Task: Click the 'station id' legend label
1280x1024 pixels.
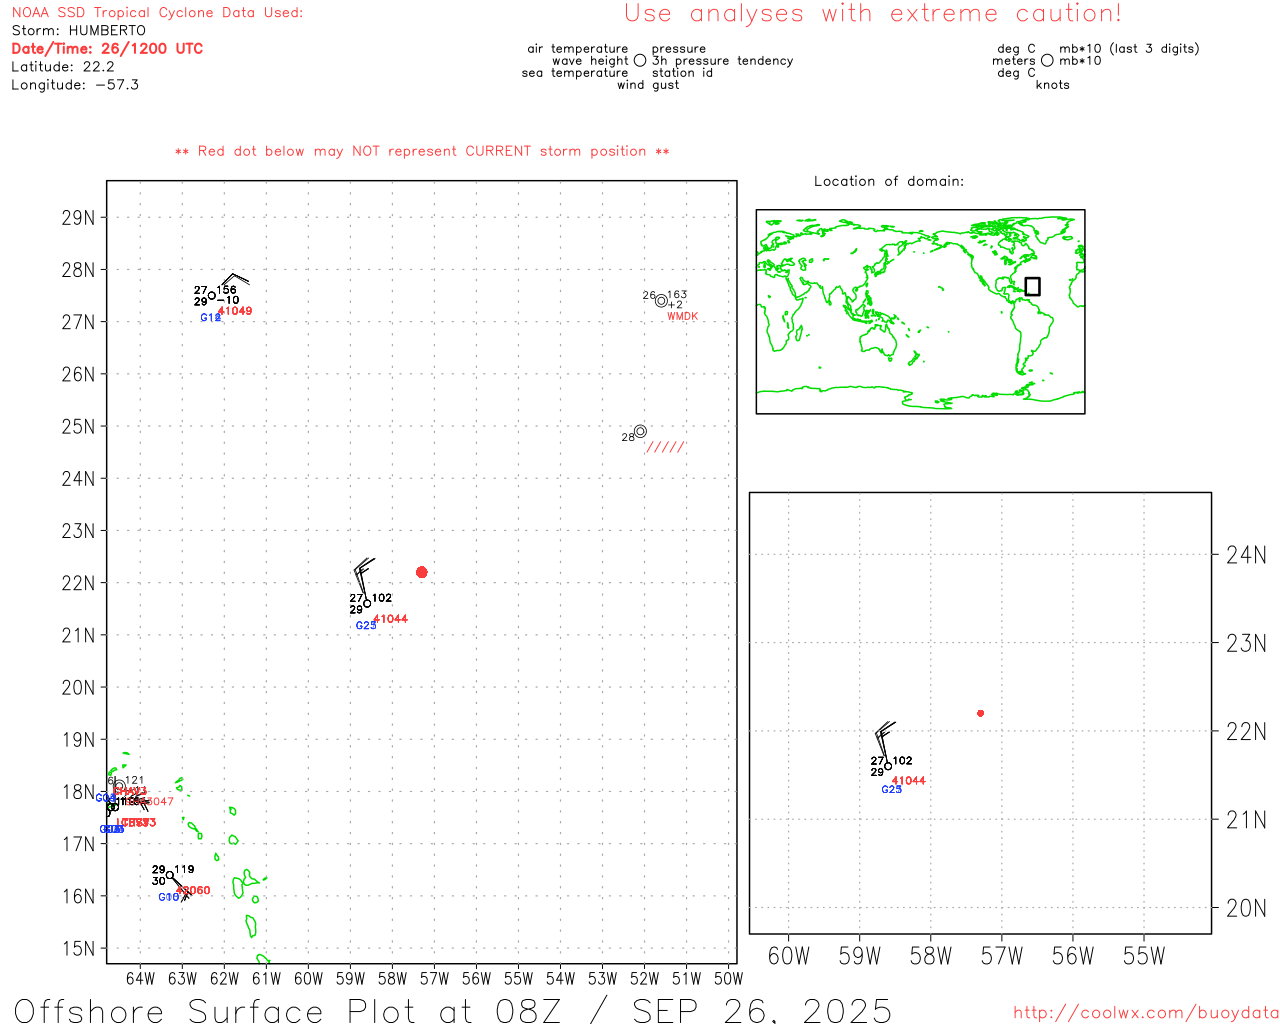Action: coord(682,73)
